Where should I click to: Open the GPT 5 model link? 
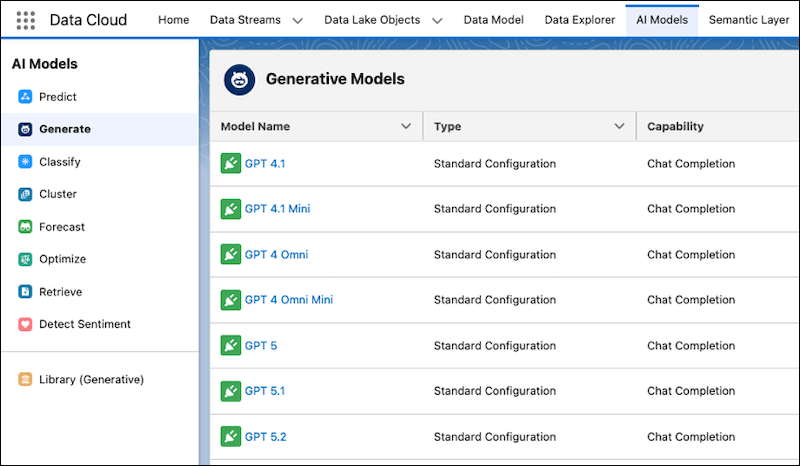[x=261, y=346]
